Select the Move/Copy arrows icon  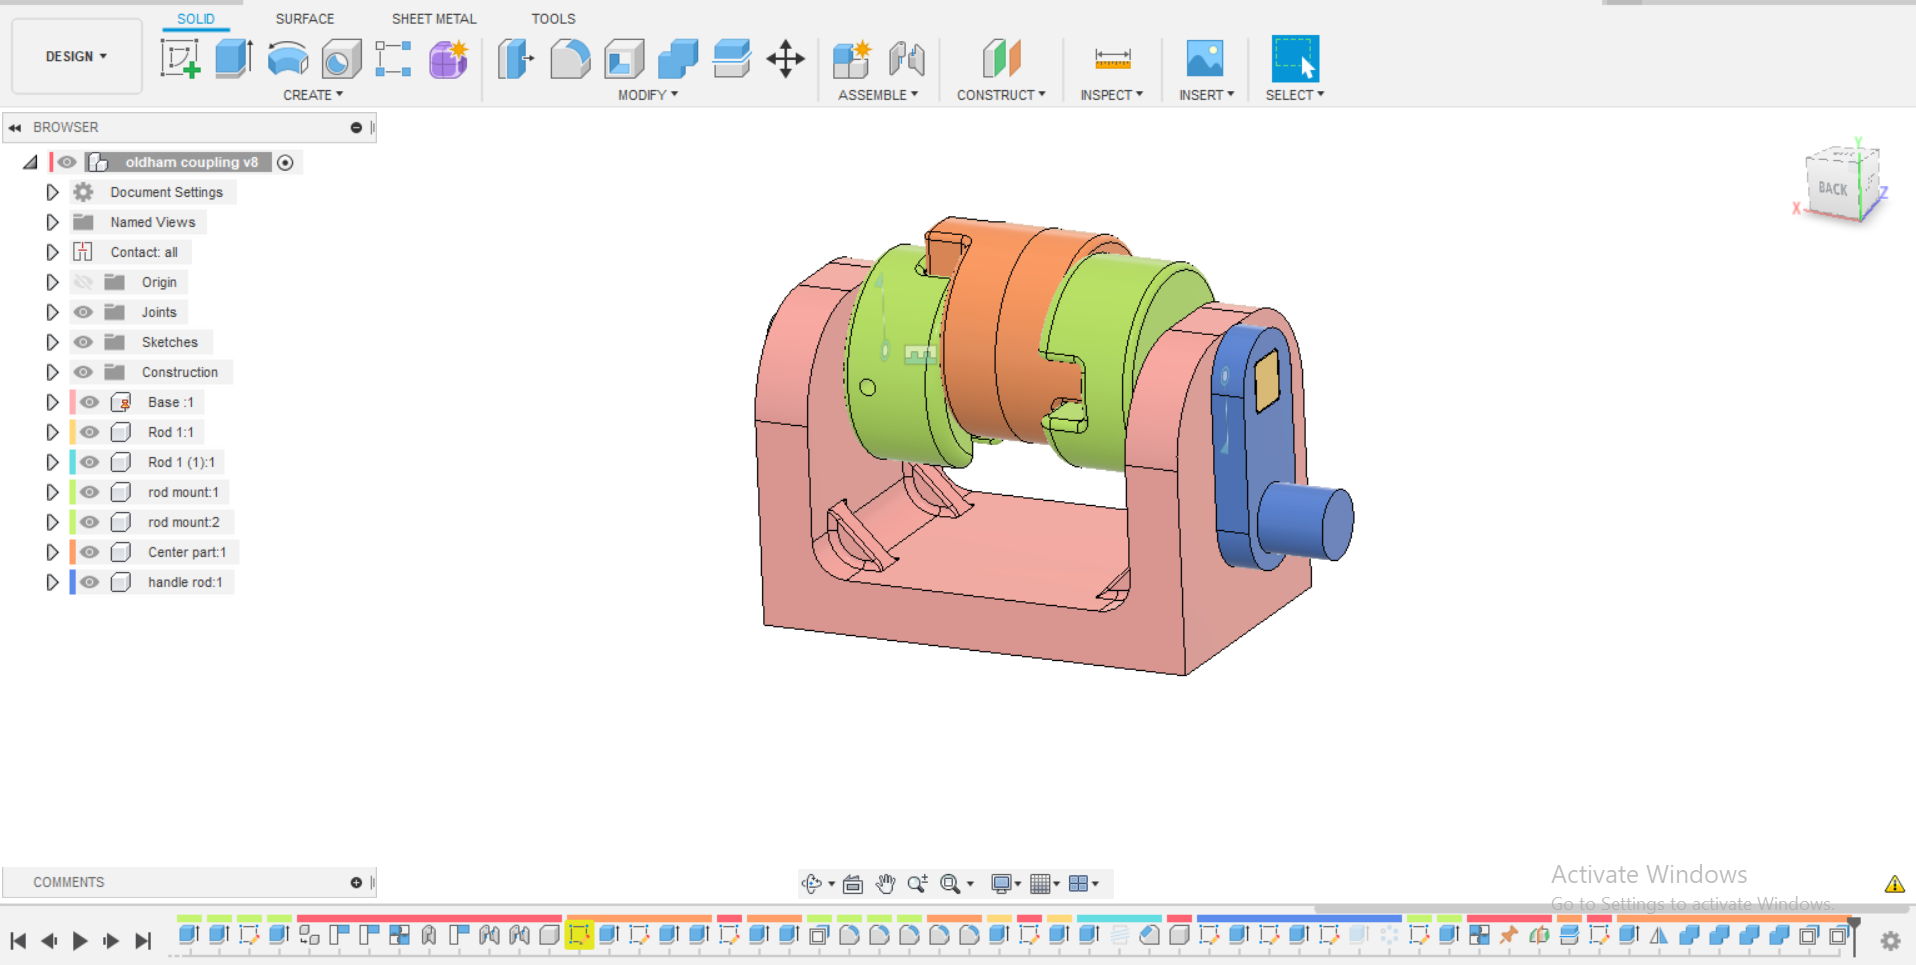click(x=786, y=59)
